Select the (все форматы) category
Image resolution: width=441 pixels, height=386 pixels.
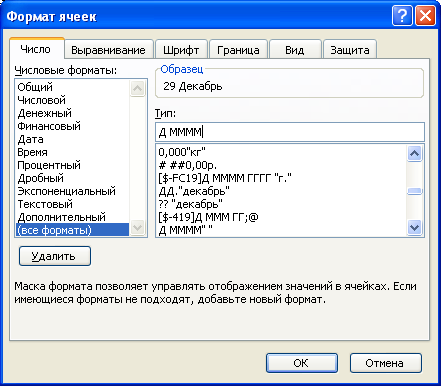pyautogui.click(x=72, y=230)
